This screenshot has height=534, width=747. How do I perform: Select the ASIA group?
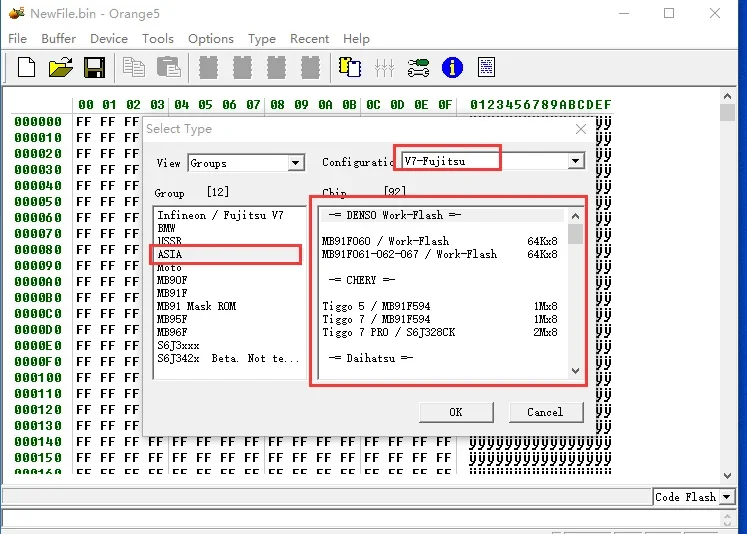click(x=229, y=254)
